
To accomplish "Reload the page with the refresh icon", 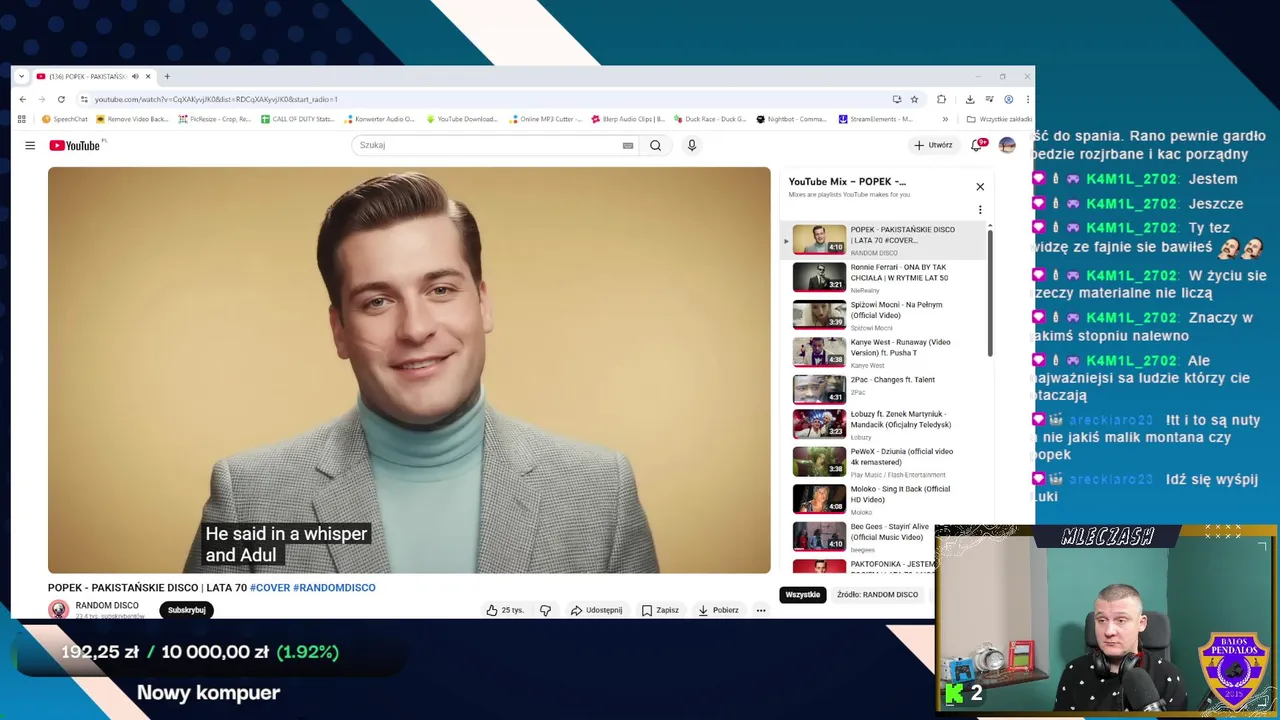I will click(x=61, y=99).
